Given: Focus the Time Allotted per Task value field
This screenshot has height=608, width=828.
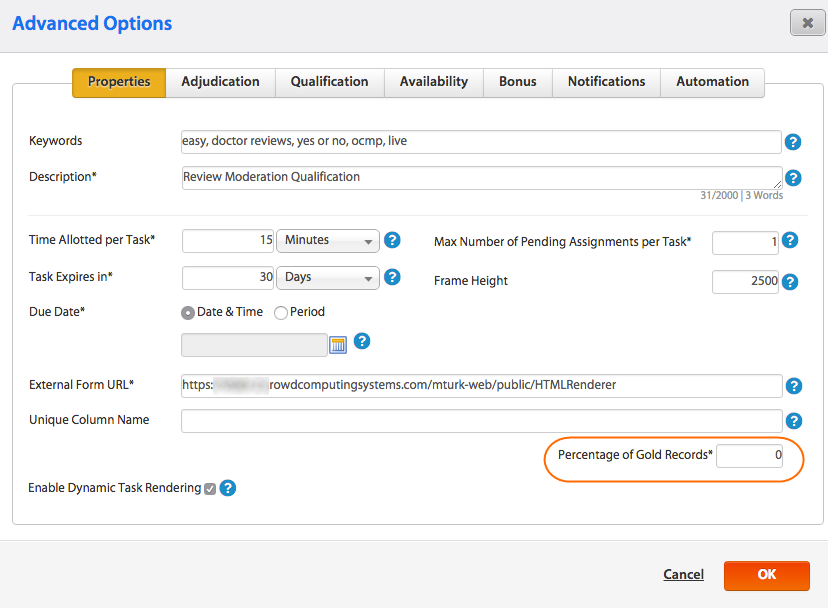Looking at the screenshot, I should [x=228, y=240].
